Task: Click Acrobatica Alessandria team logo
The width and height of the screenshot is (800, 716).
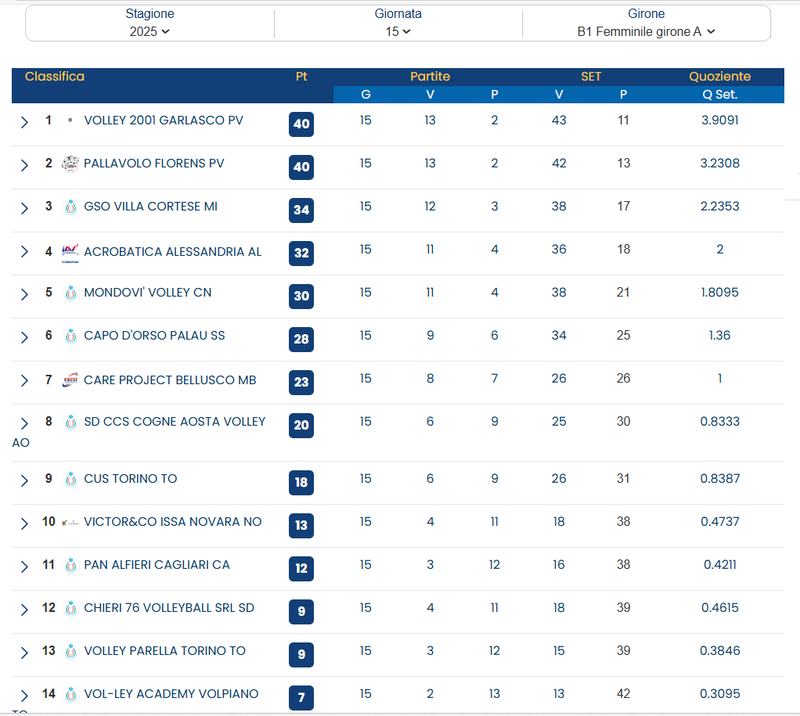Action: click(x=70, y=252)
